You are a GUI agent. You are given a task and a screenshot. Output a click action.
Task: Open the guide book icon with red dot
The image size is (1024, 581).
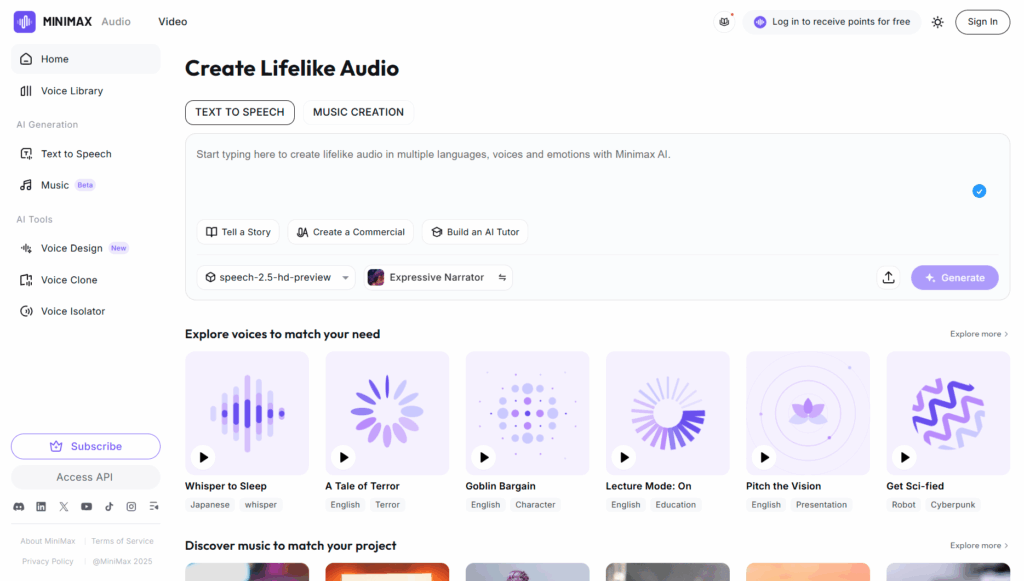click(724, 22)
